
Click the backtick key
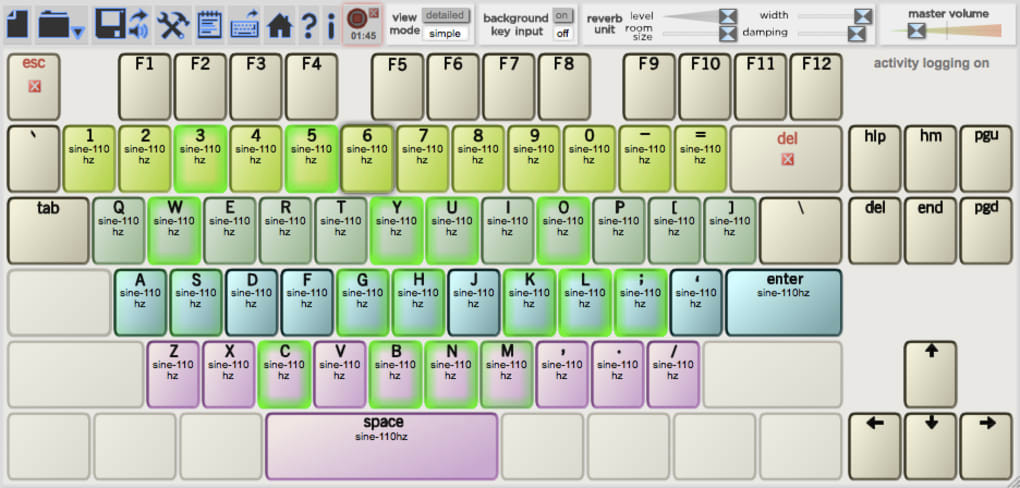point(33,159)
